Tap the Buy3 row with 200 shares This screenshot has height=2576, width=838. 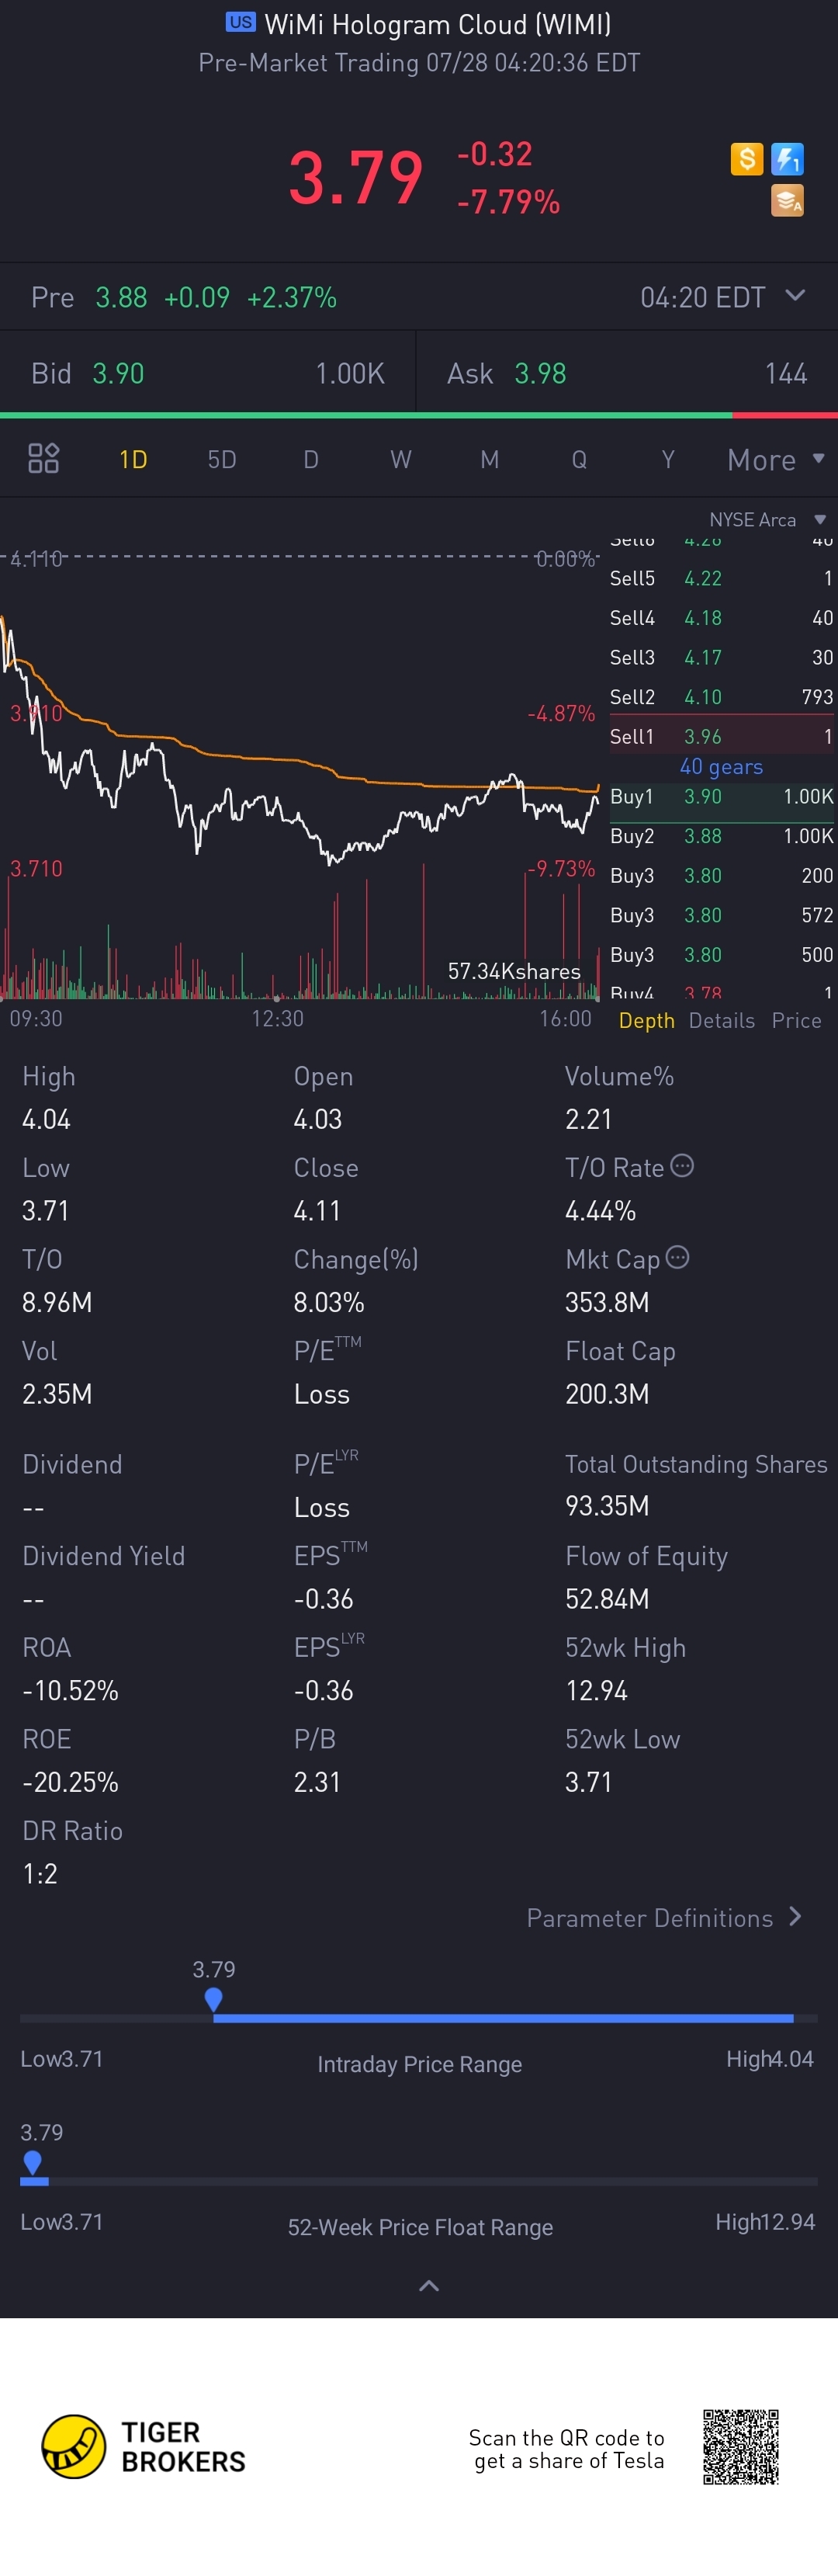(x=722, y=875)
